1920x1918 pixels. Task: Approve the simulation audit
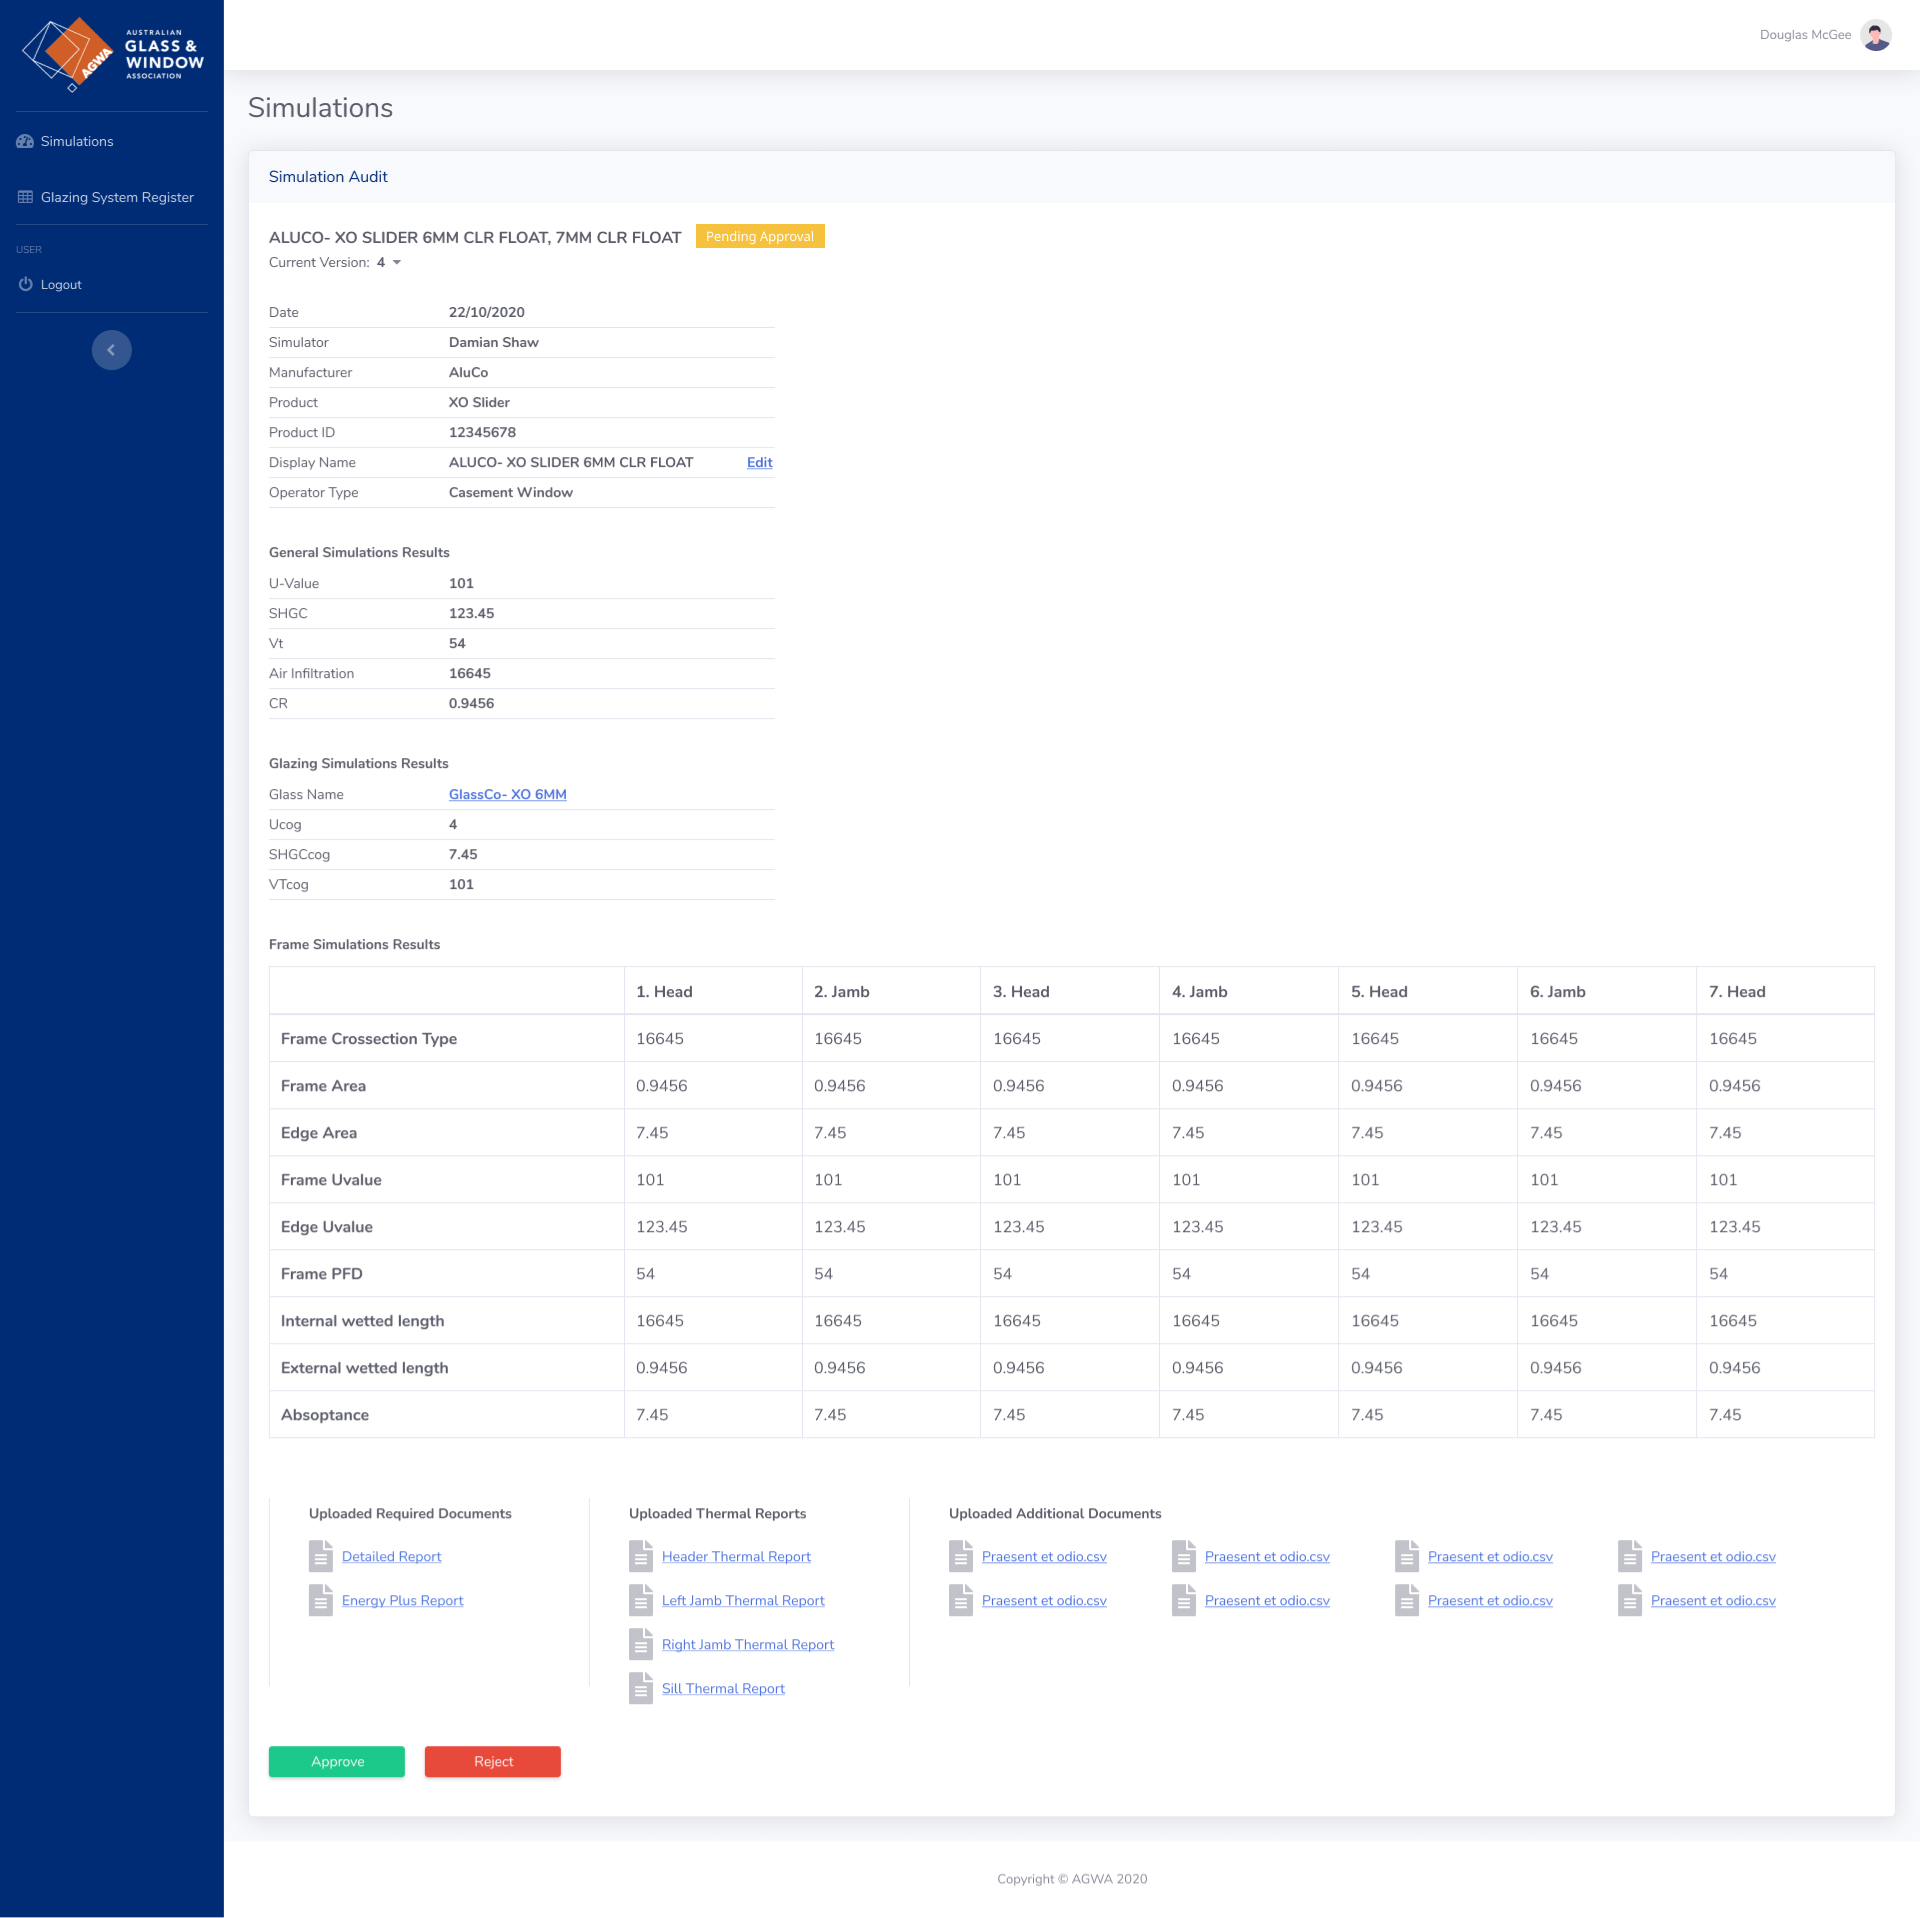[336, 1761]
